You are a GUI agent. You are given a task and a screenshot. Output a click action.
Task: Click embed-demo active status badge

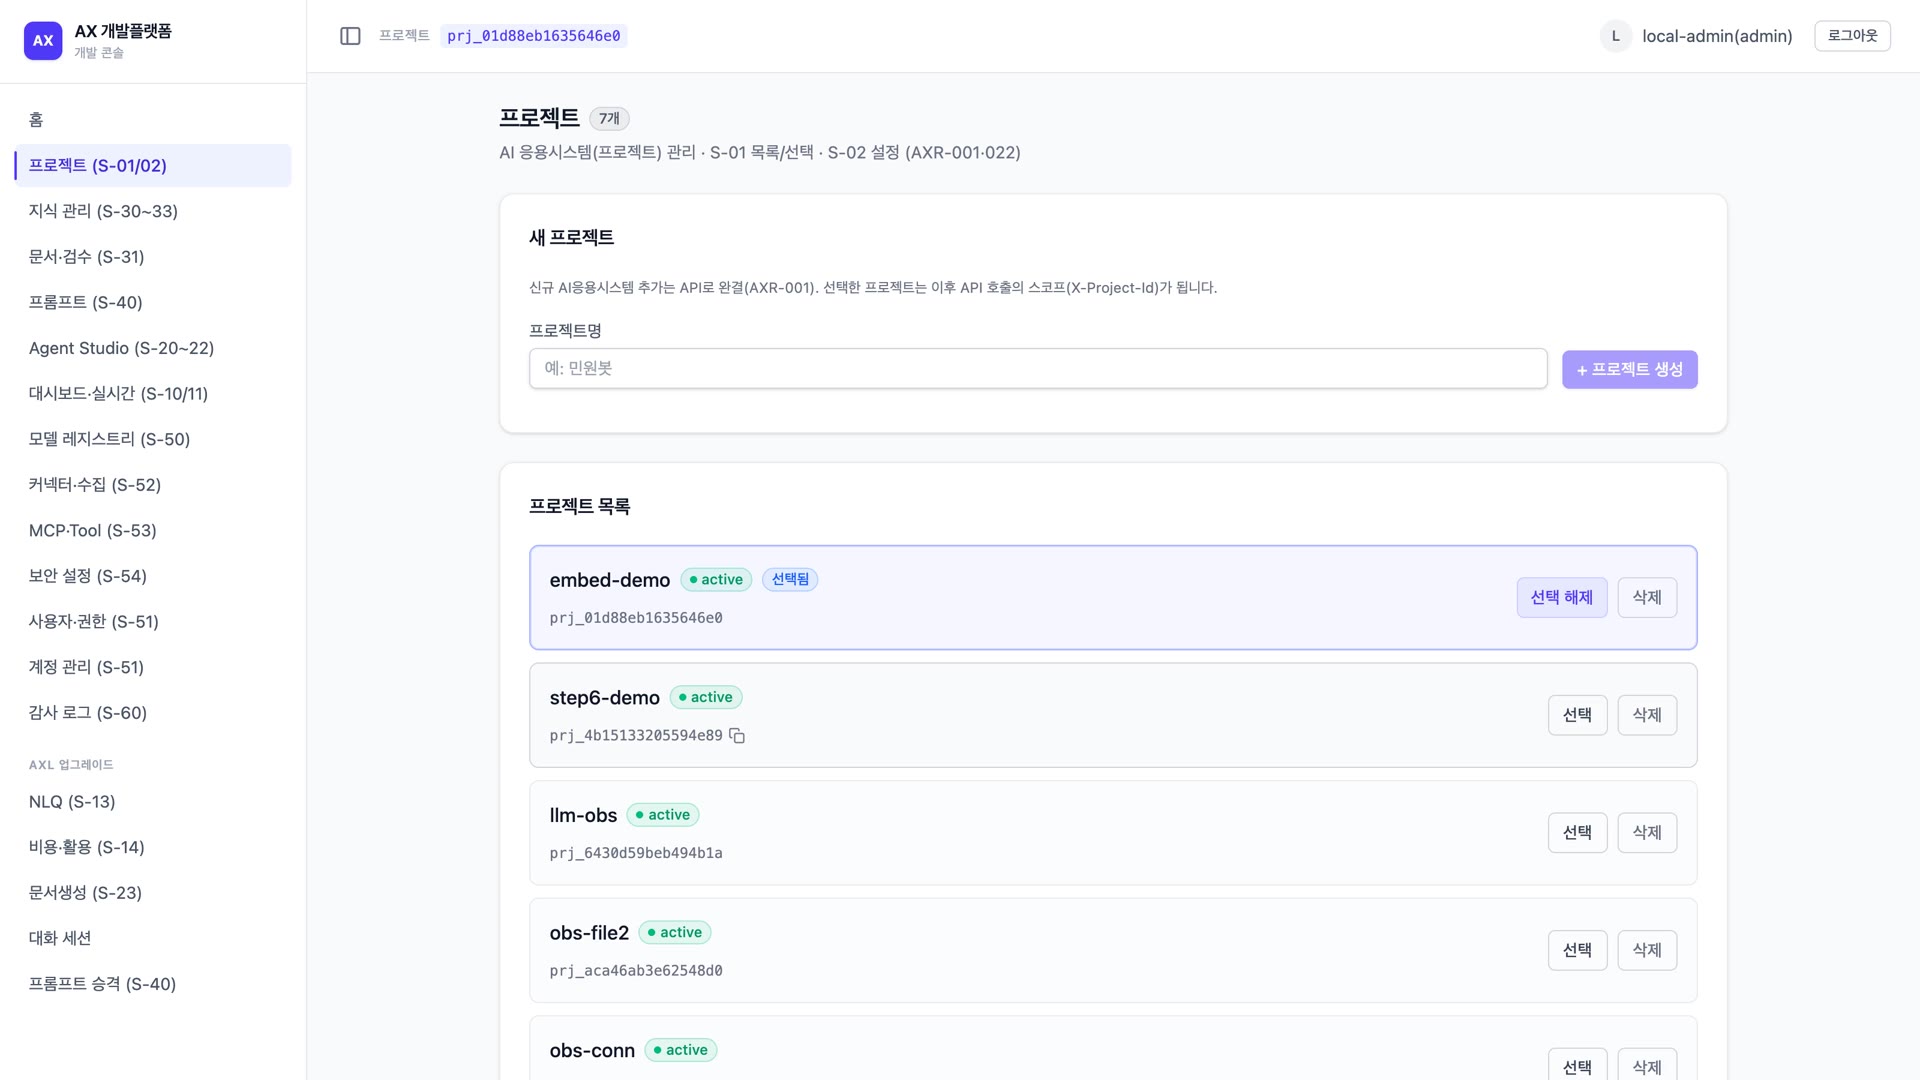pyautogui.click(x=716, y=580)
